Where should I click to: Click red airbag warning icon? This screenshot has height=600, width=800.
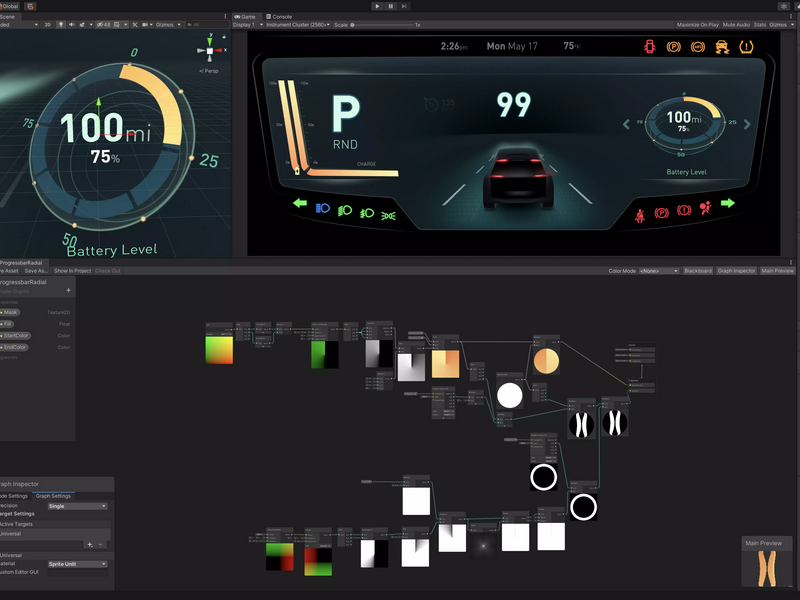coord(706,208)
